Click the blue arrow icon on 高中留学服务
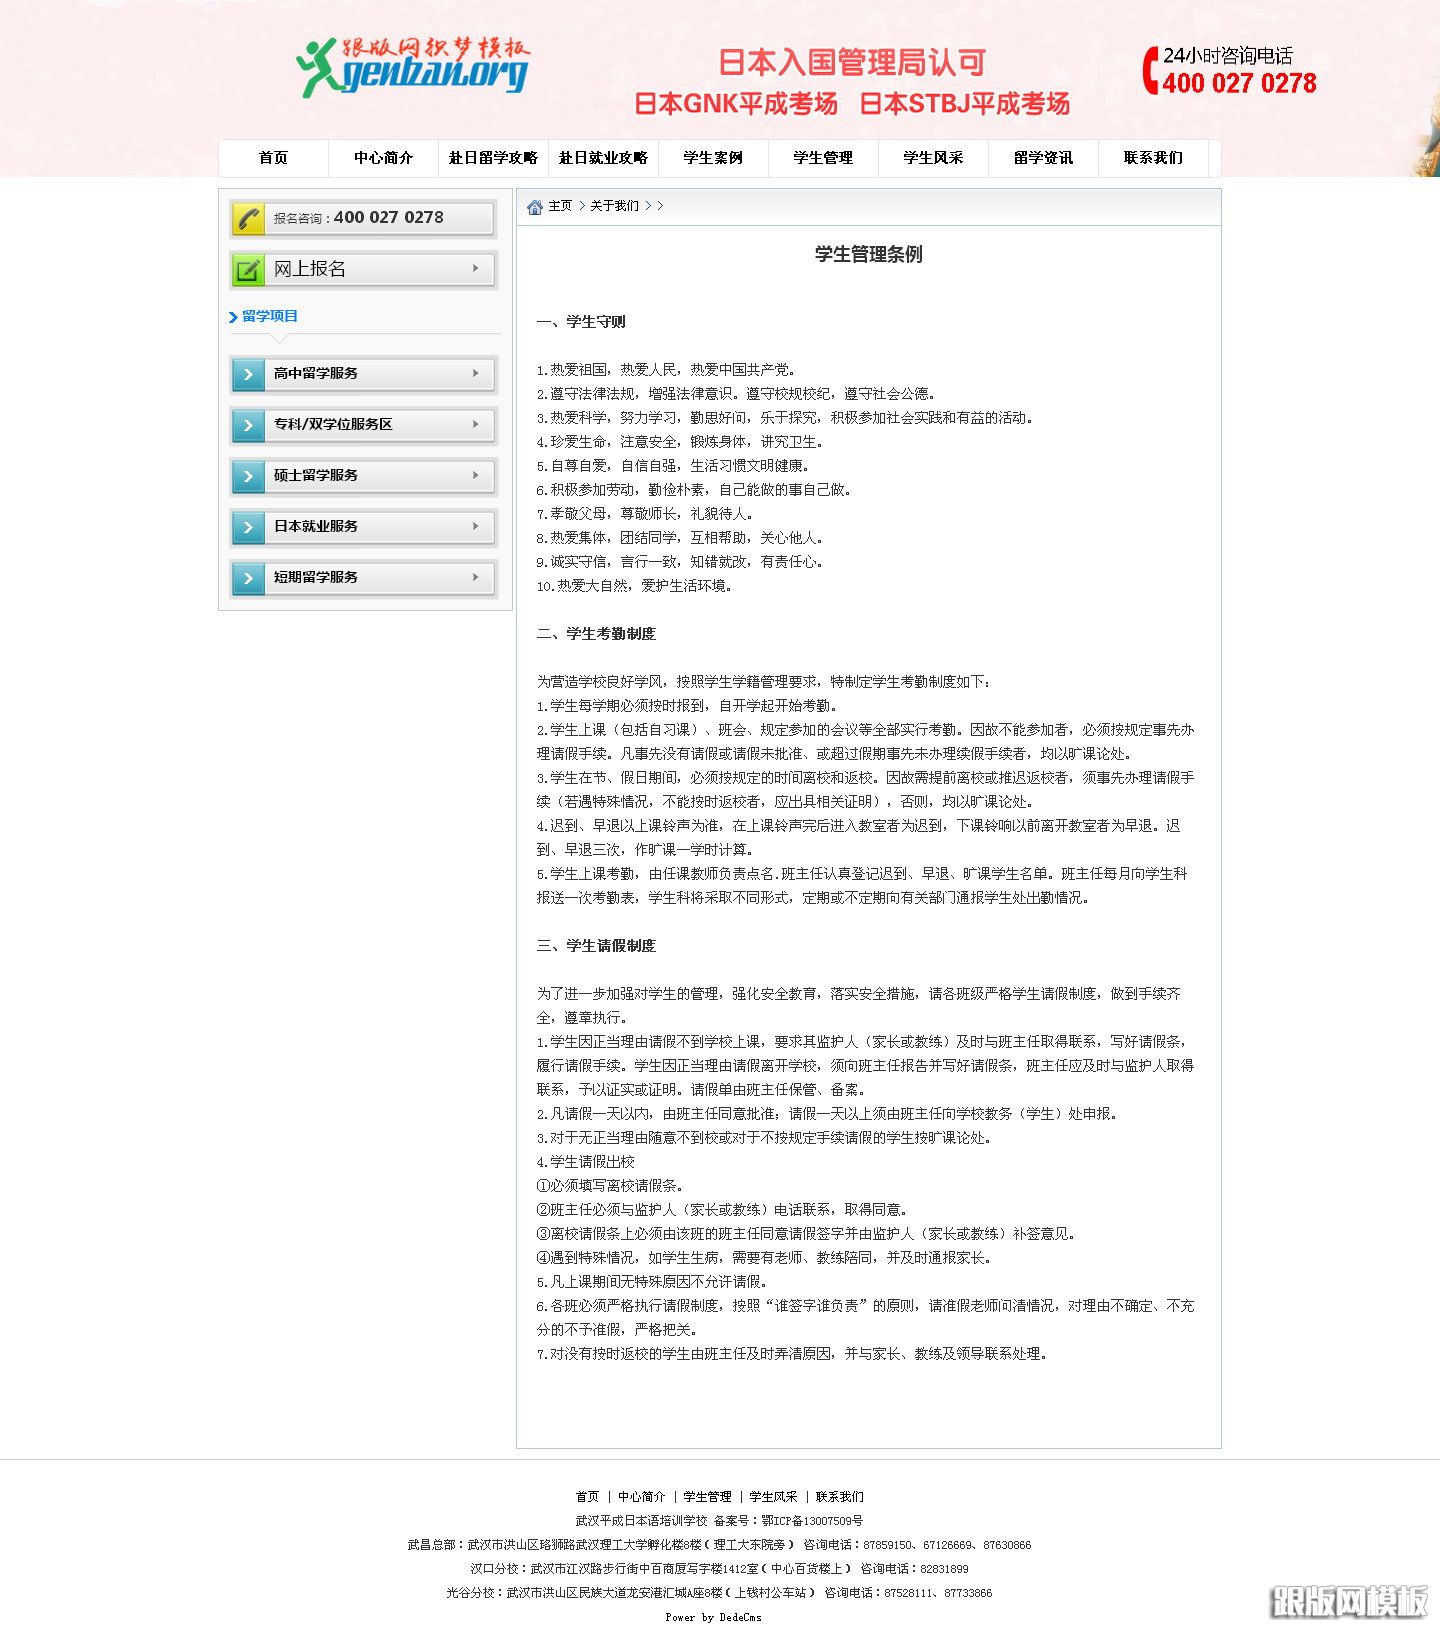Viewport: 1440px width, 1625px height. (x=248, y=374)
